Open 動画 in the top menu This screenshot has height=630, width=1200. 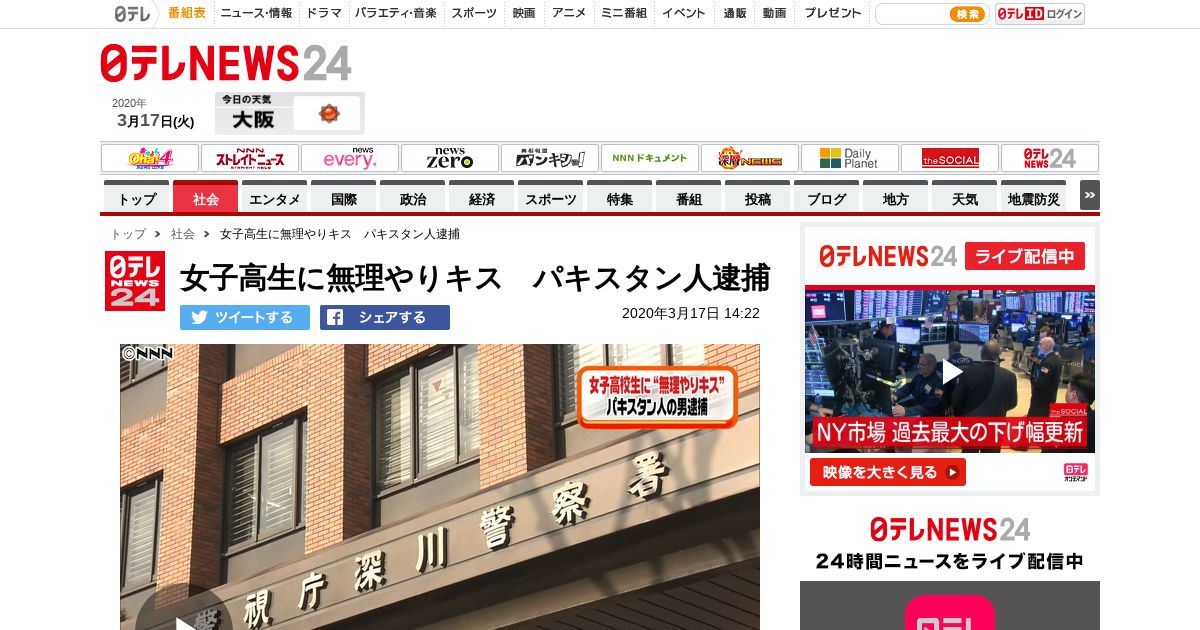[774, 13]
